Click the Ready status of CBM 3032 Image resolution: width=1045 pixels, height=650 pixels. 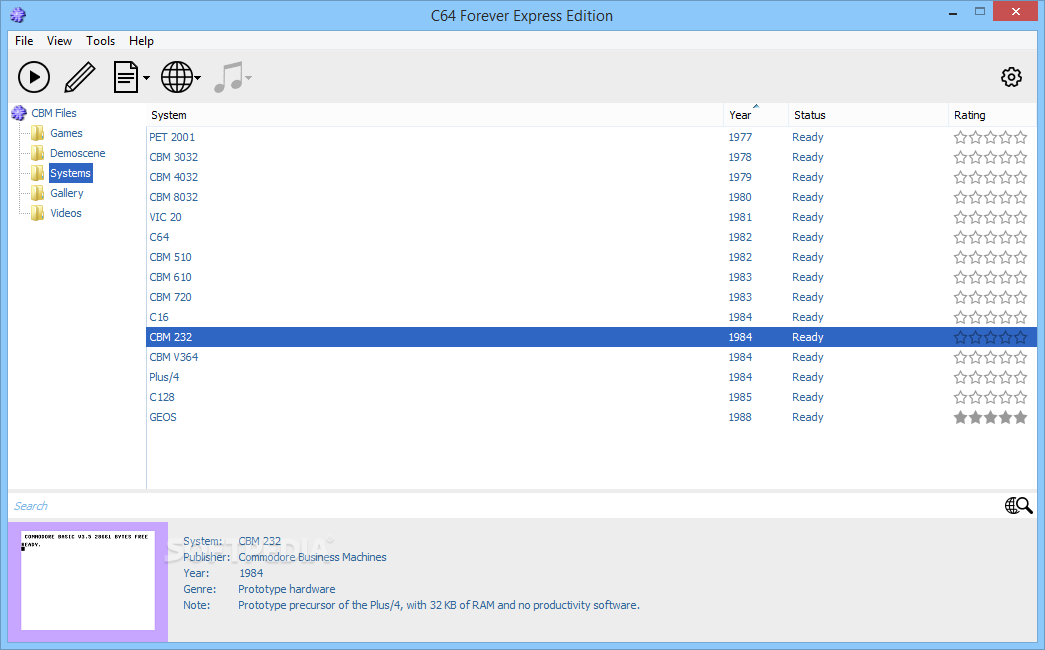808,157
